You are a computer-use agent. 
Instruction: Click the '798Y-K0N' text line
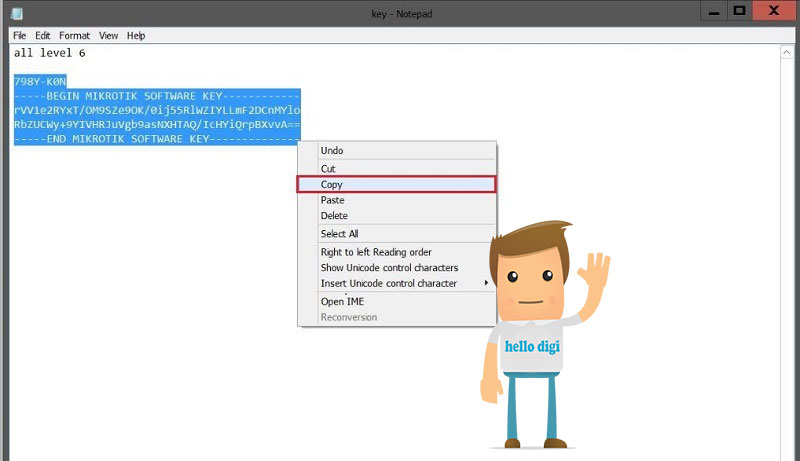tap(40, 82)
